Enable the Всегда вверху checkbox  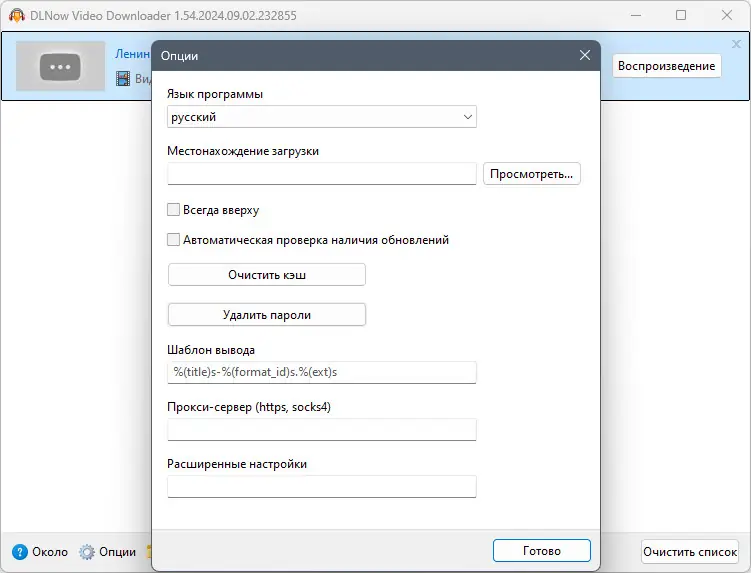click(174, 210)
